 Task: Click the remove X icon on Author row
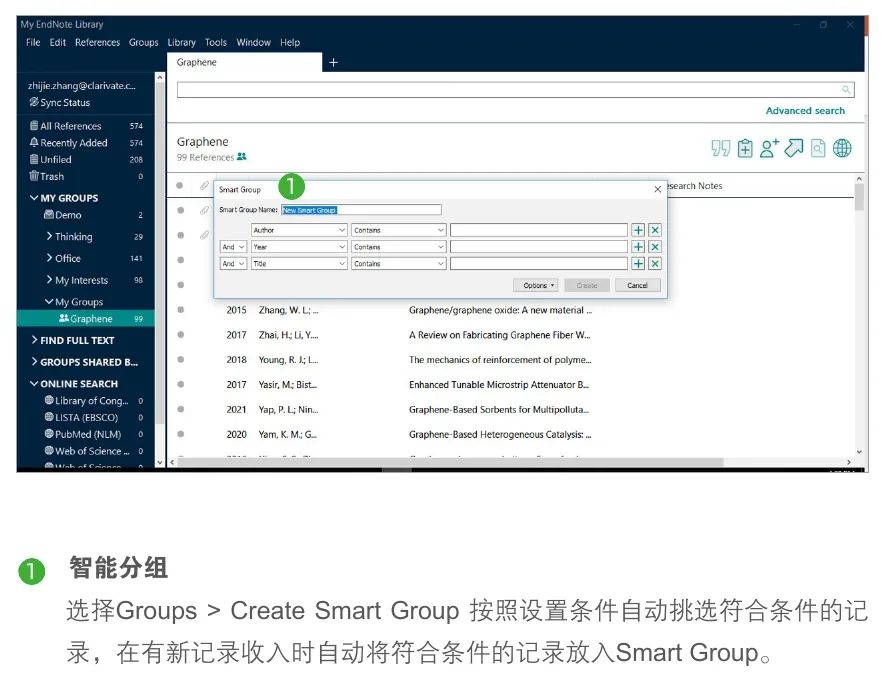click(x=655, y=230)
